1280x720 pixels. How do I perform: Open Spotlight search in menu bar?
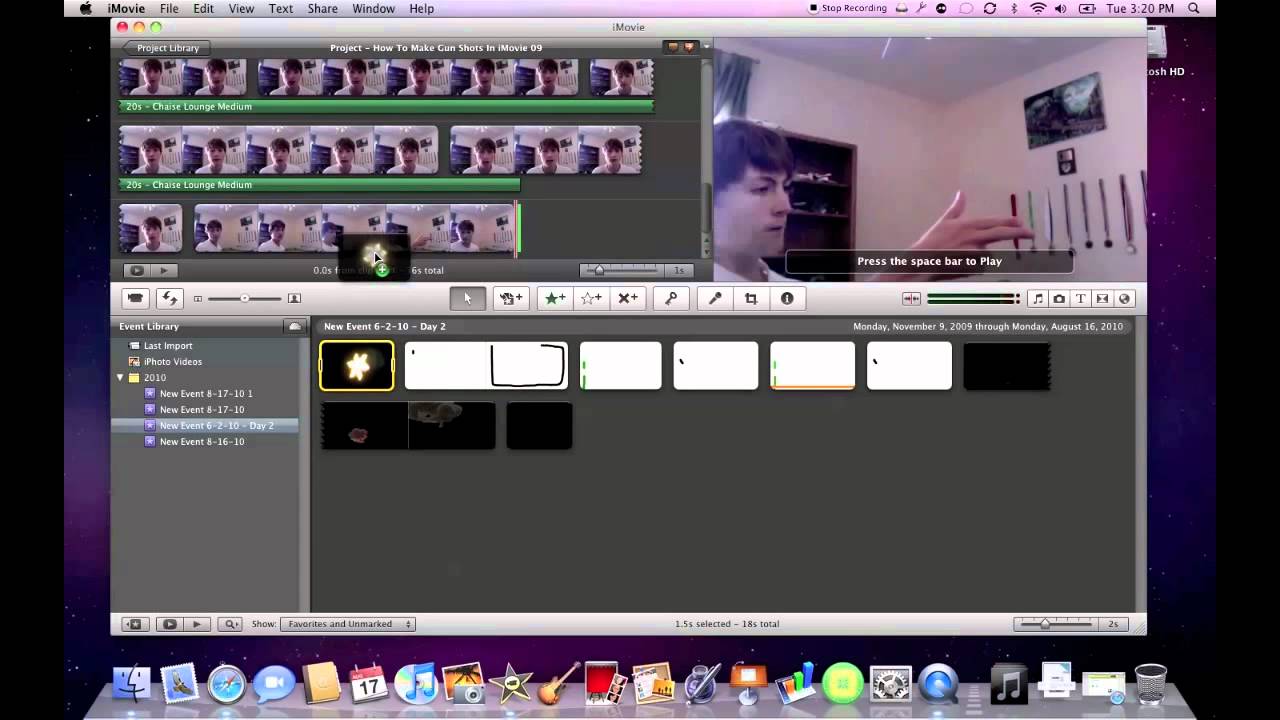(1194, 9)
